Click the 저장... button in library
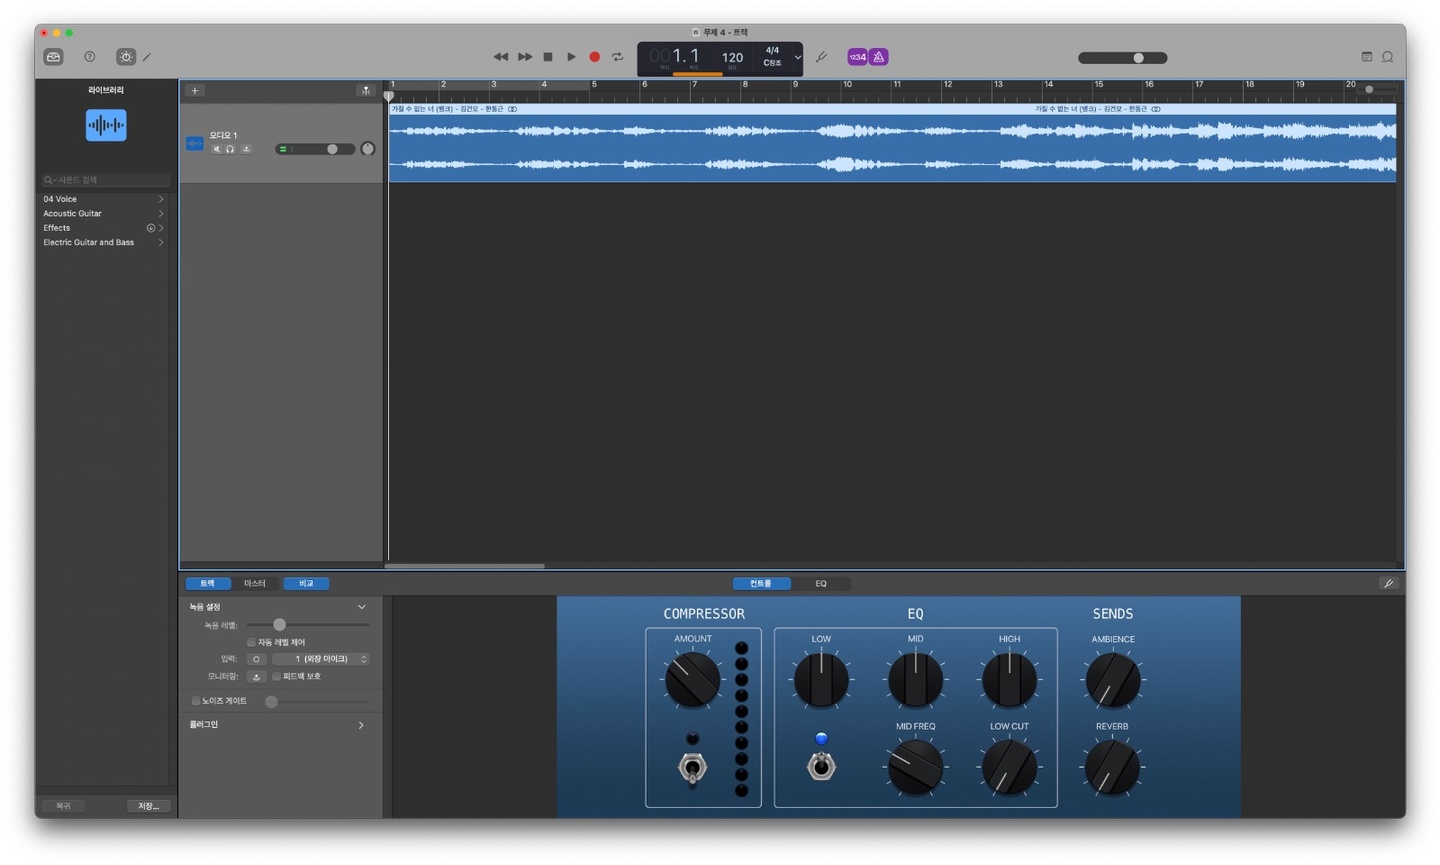 tap(148, 806)
